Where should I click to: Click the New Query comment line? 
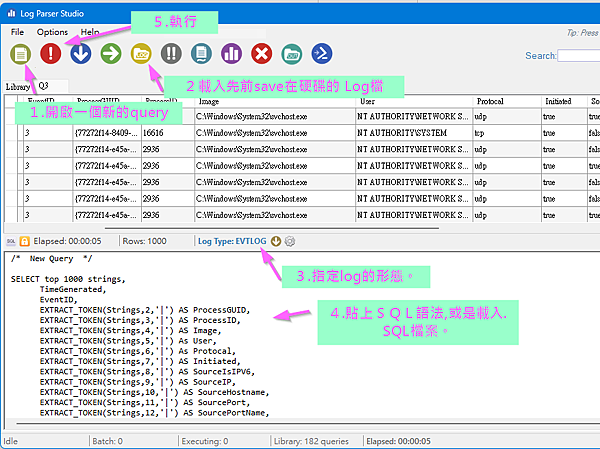coord(52,258)
